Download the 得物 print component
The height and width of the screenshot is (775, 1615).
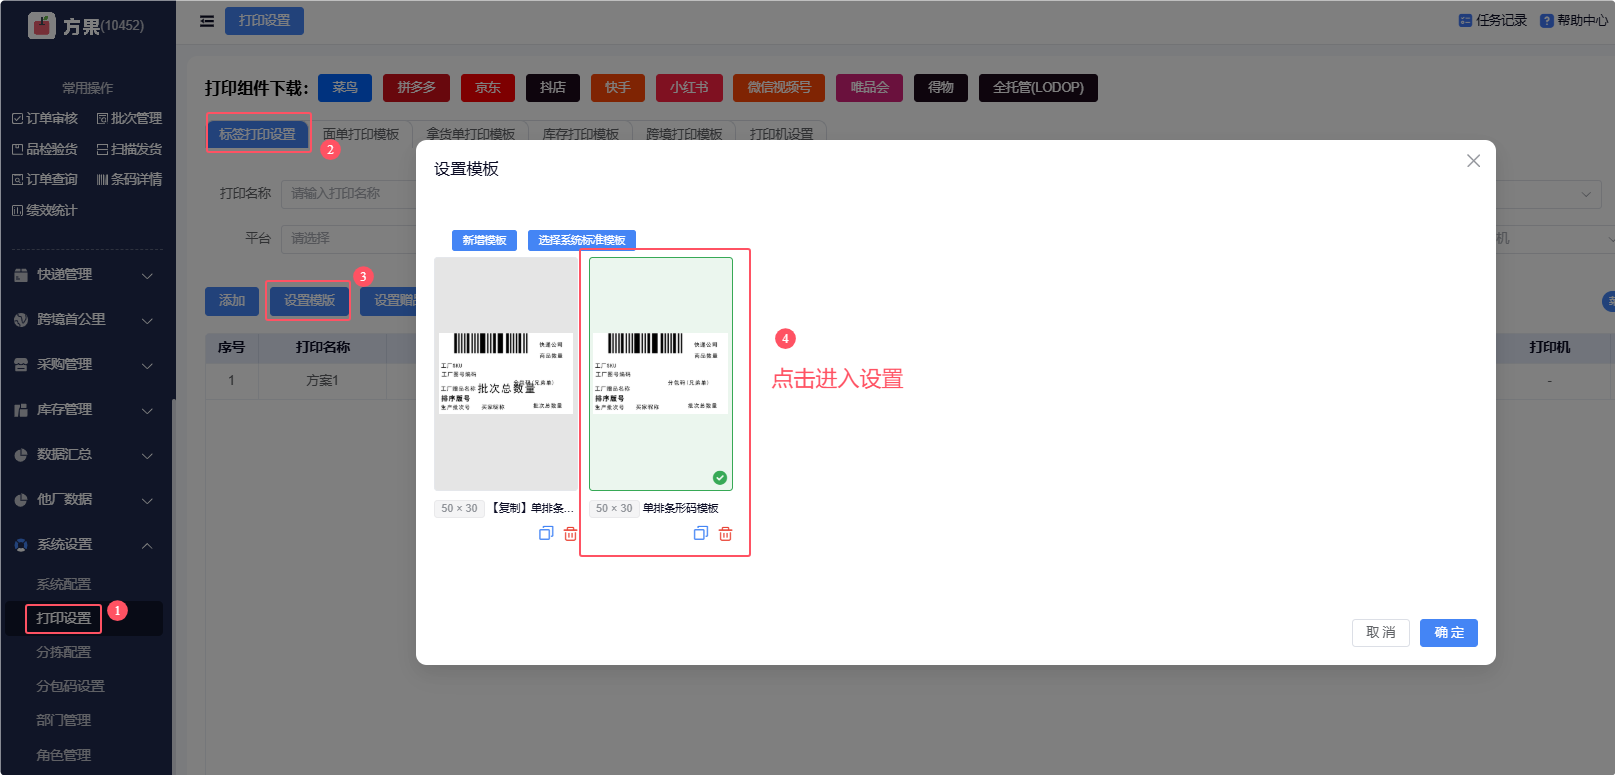[x=941, y=88]
